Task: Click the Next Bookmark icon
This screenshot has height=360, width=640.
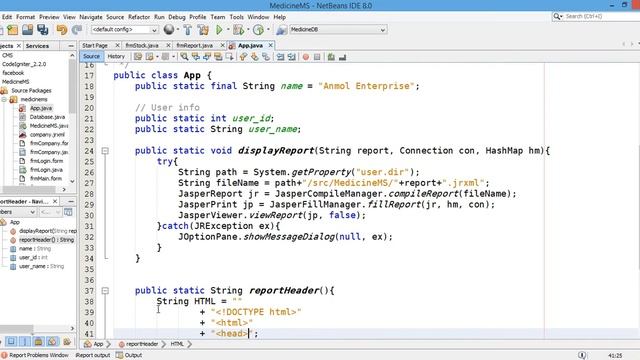Action: (255, 57)
